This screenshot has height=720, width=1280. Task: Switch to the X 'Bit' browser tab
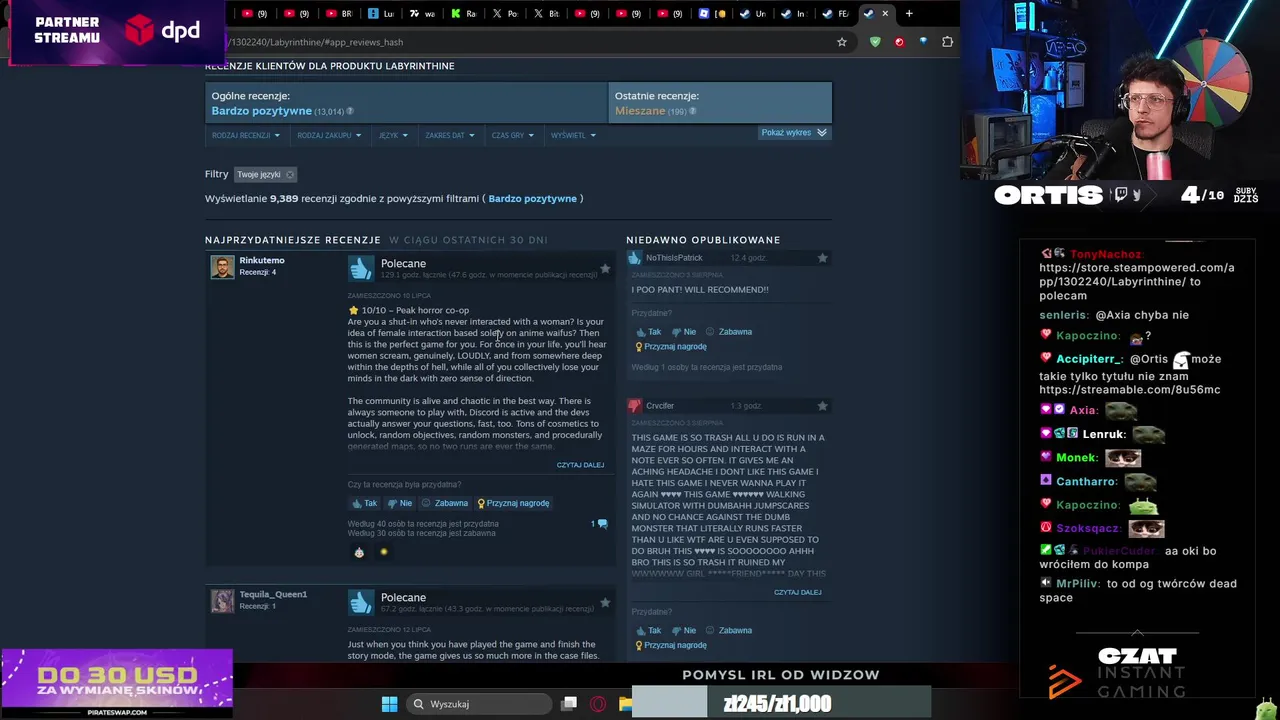[x=547, y=14]
